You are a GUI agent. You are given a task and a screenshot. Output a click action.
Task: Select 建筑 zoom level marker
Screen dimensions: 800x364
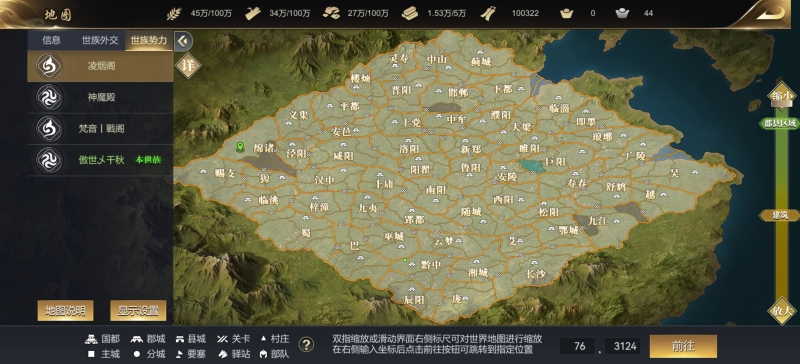pos(779,215)
